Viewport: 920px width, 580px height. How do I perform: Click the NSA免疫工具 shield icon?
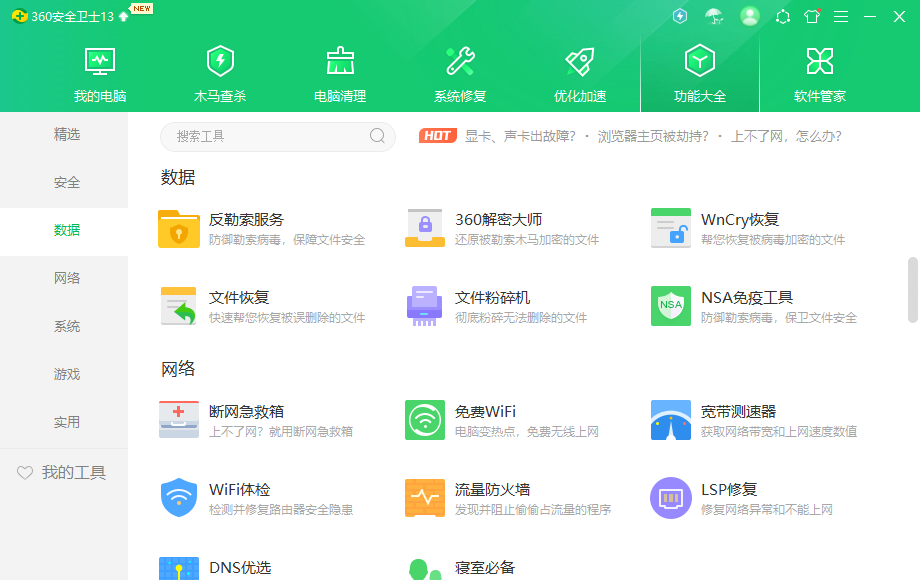671,306
